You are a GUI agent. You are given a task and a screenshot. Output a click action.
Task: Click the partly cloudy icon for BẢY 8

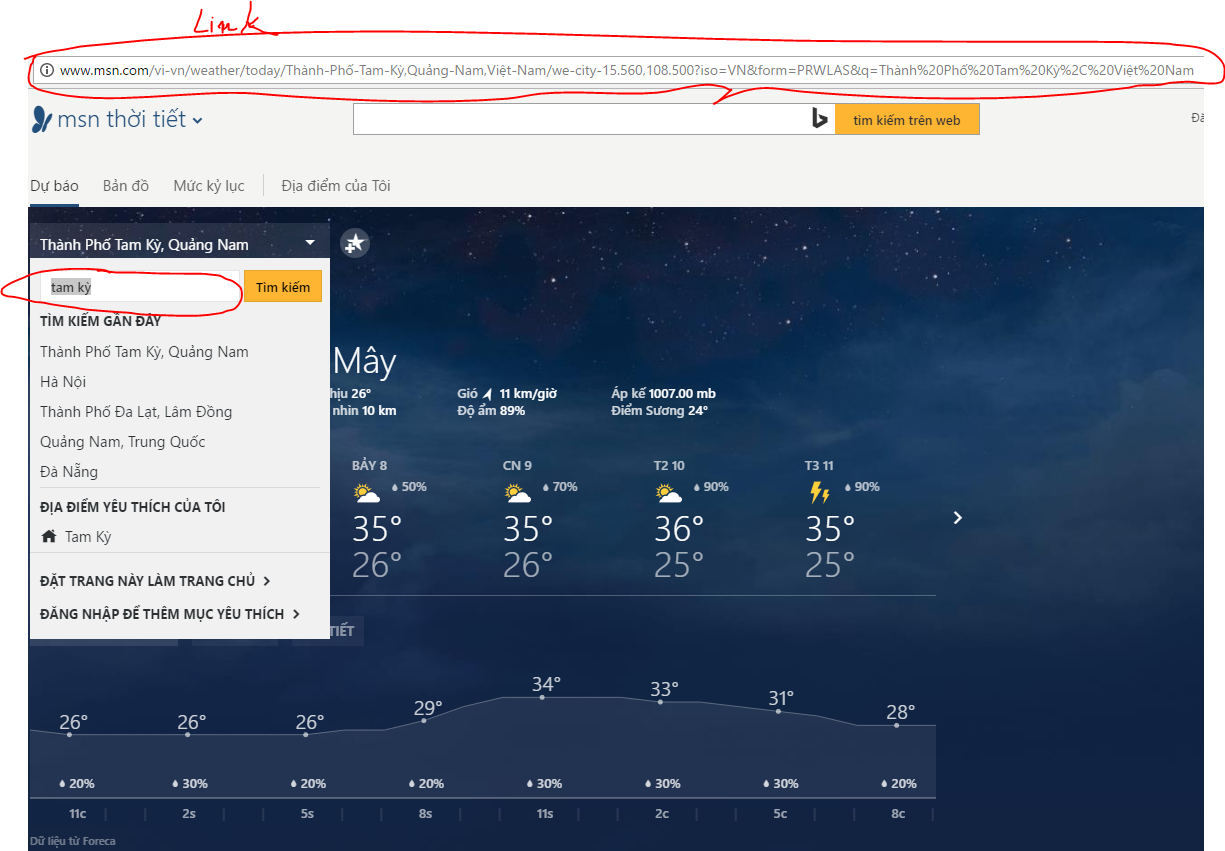(366, 493)
